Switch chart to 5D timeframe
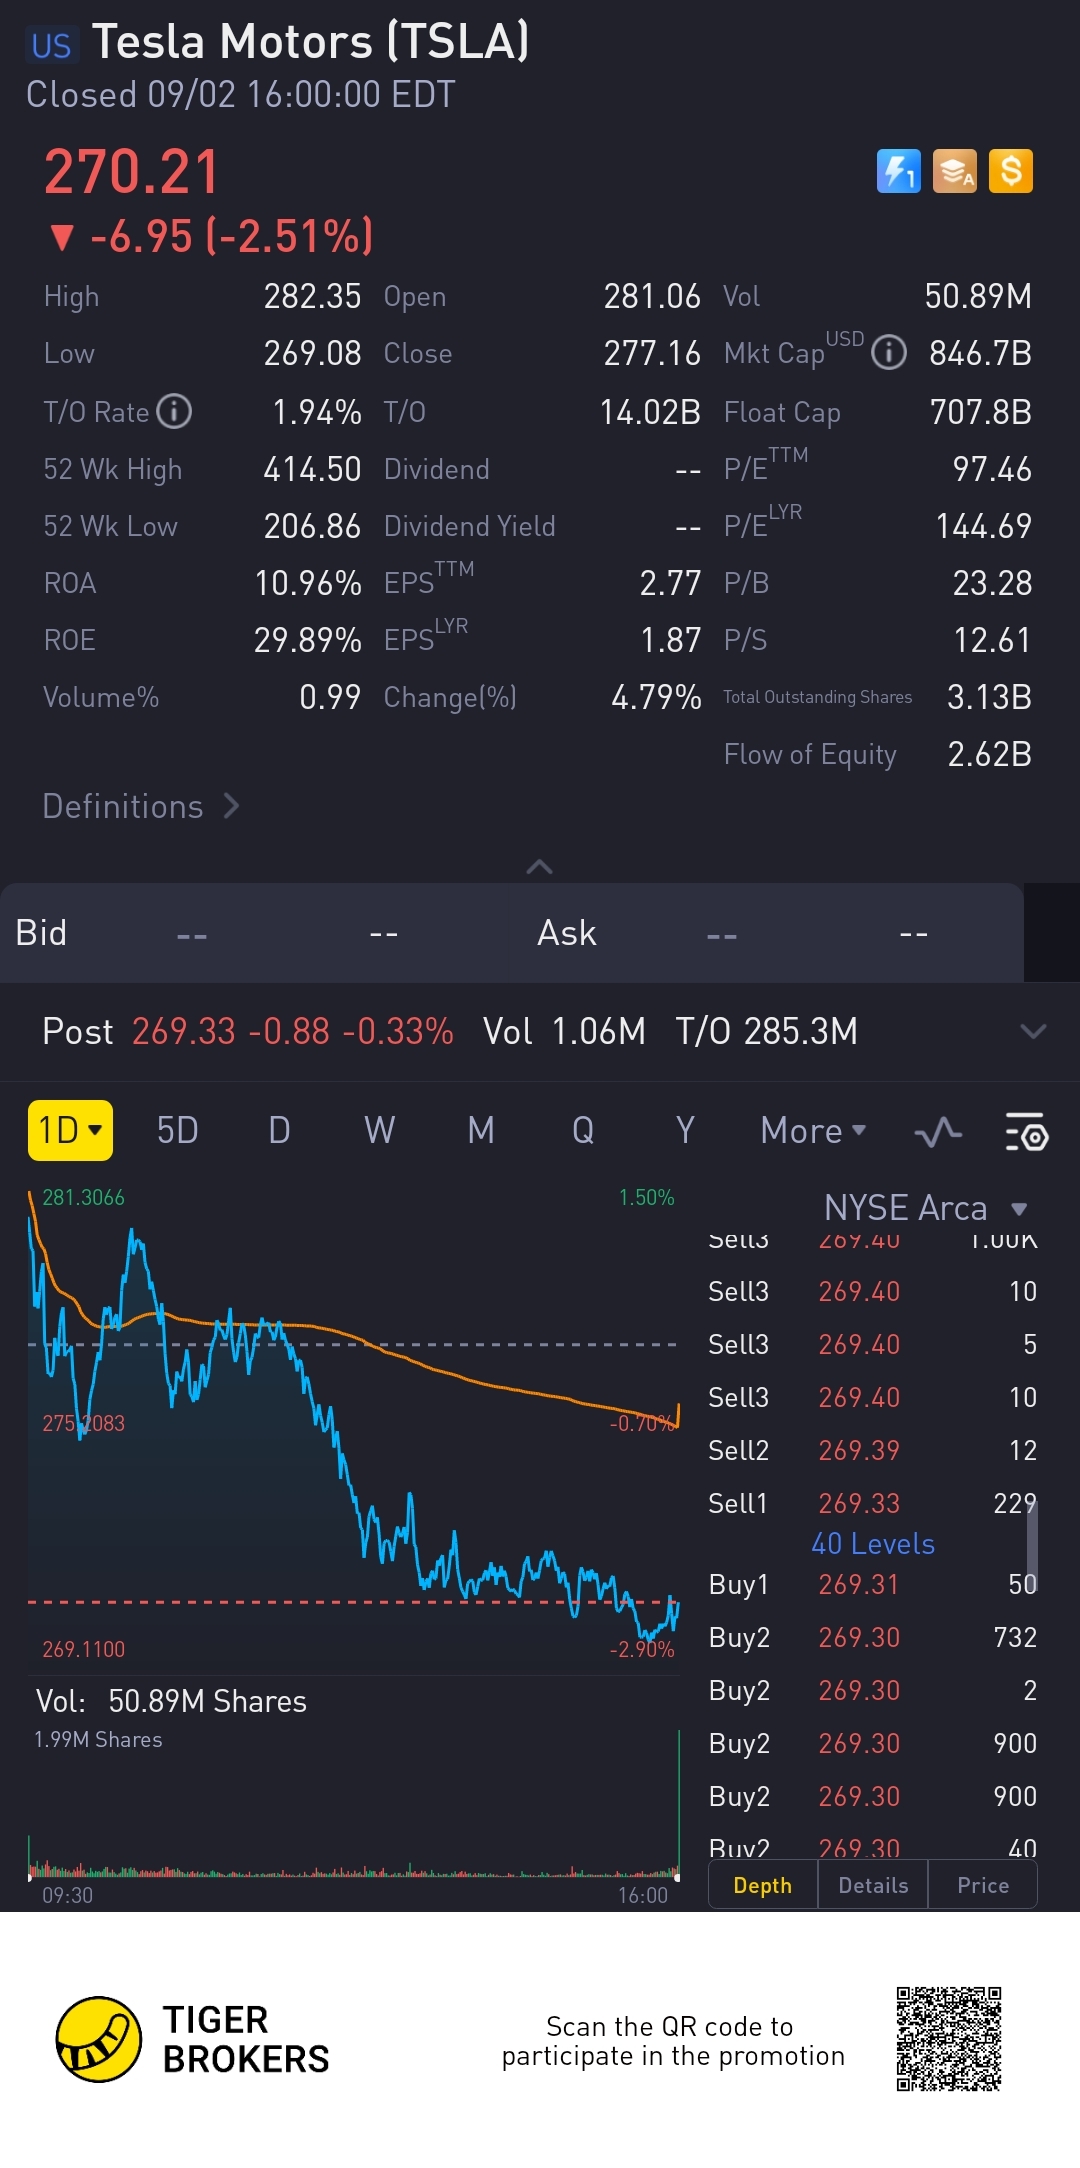This screenshot has height=2168, width=1080. (x=177, y=1131)
